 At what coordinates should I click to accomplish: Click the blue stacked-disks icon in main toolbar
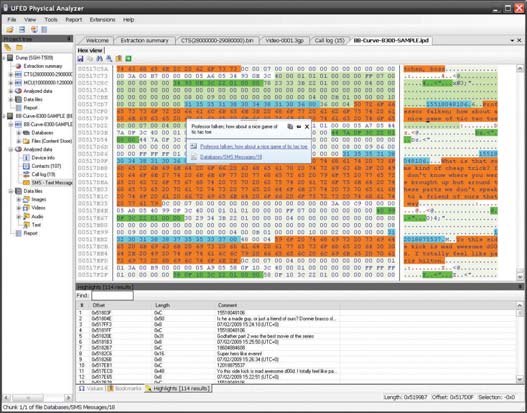[x=22, y=30]
